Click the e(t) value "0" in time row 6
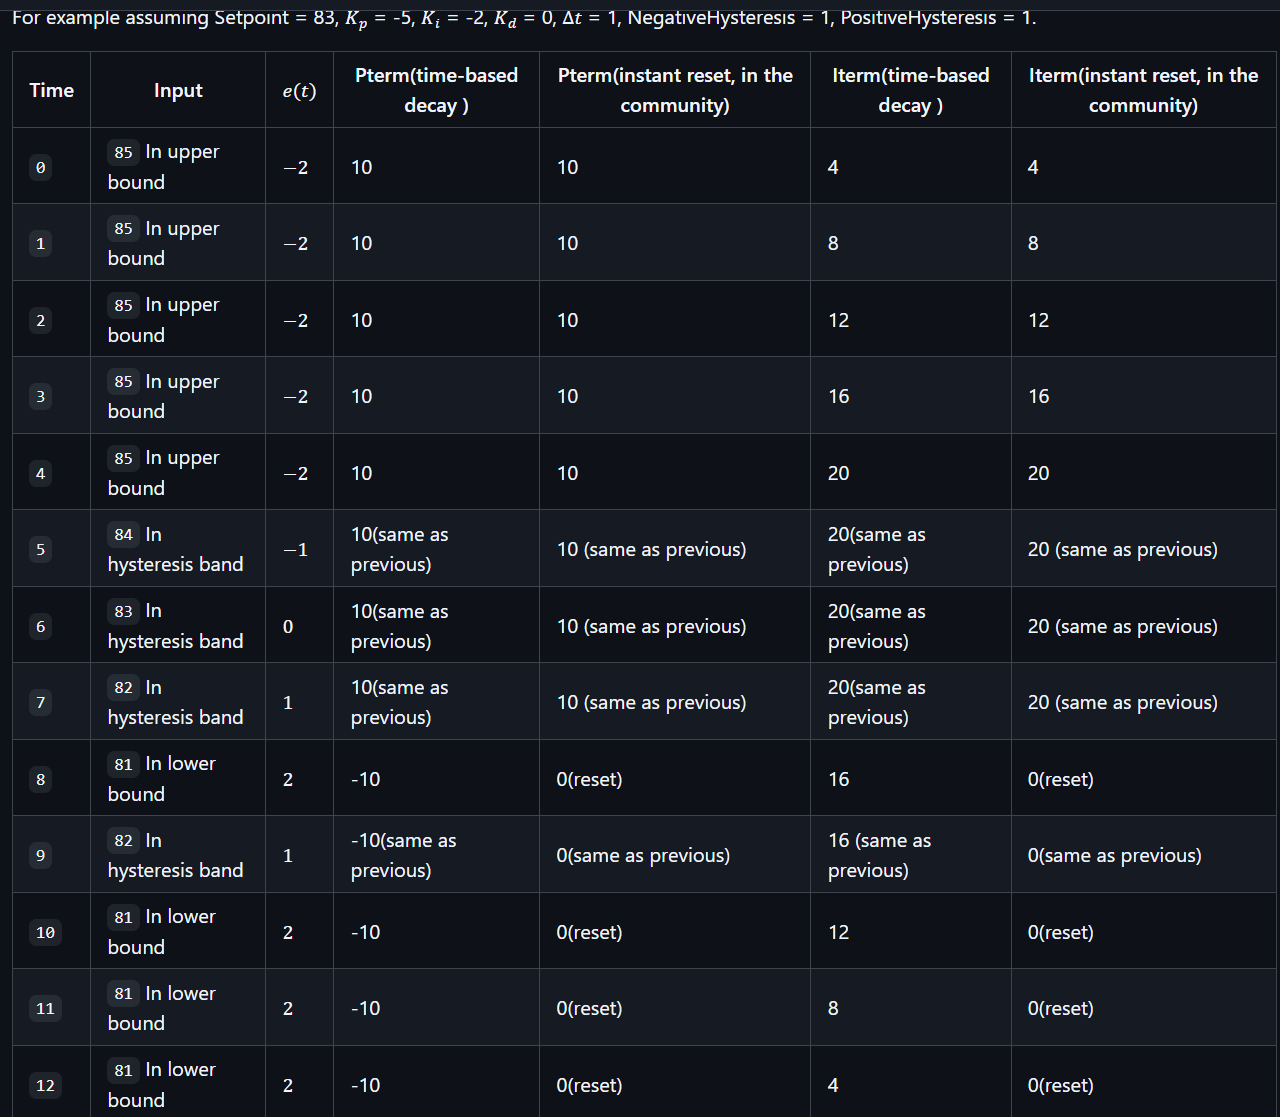 [x=288, y=627]
